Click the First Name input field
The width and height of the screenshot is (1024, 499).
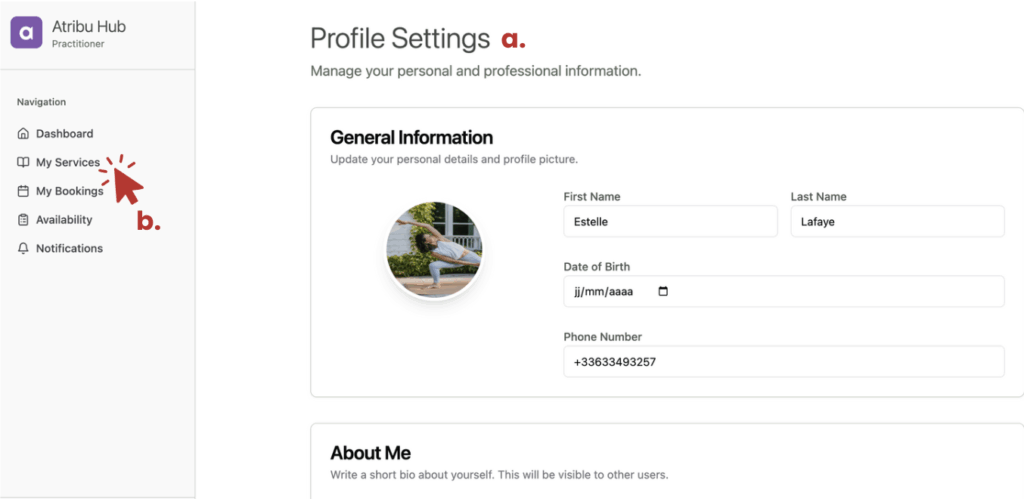pyautogui.click(x=670, y=222)
